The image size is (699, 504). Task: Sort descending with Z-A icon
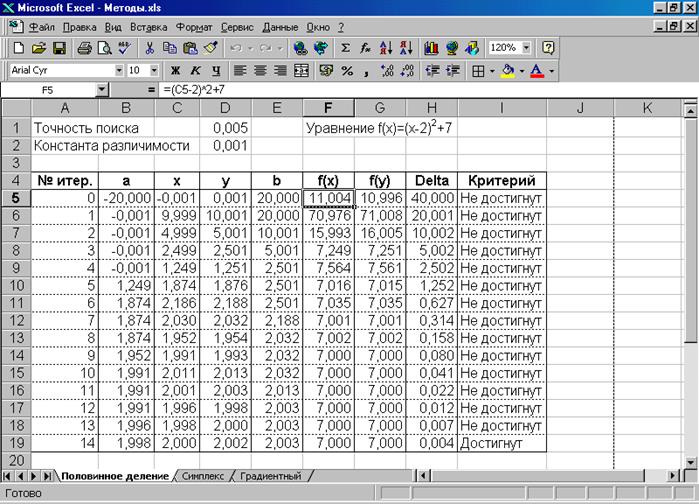406,48
